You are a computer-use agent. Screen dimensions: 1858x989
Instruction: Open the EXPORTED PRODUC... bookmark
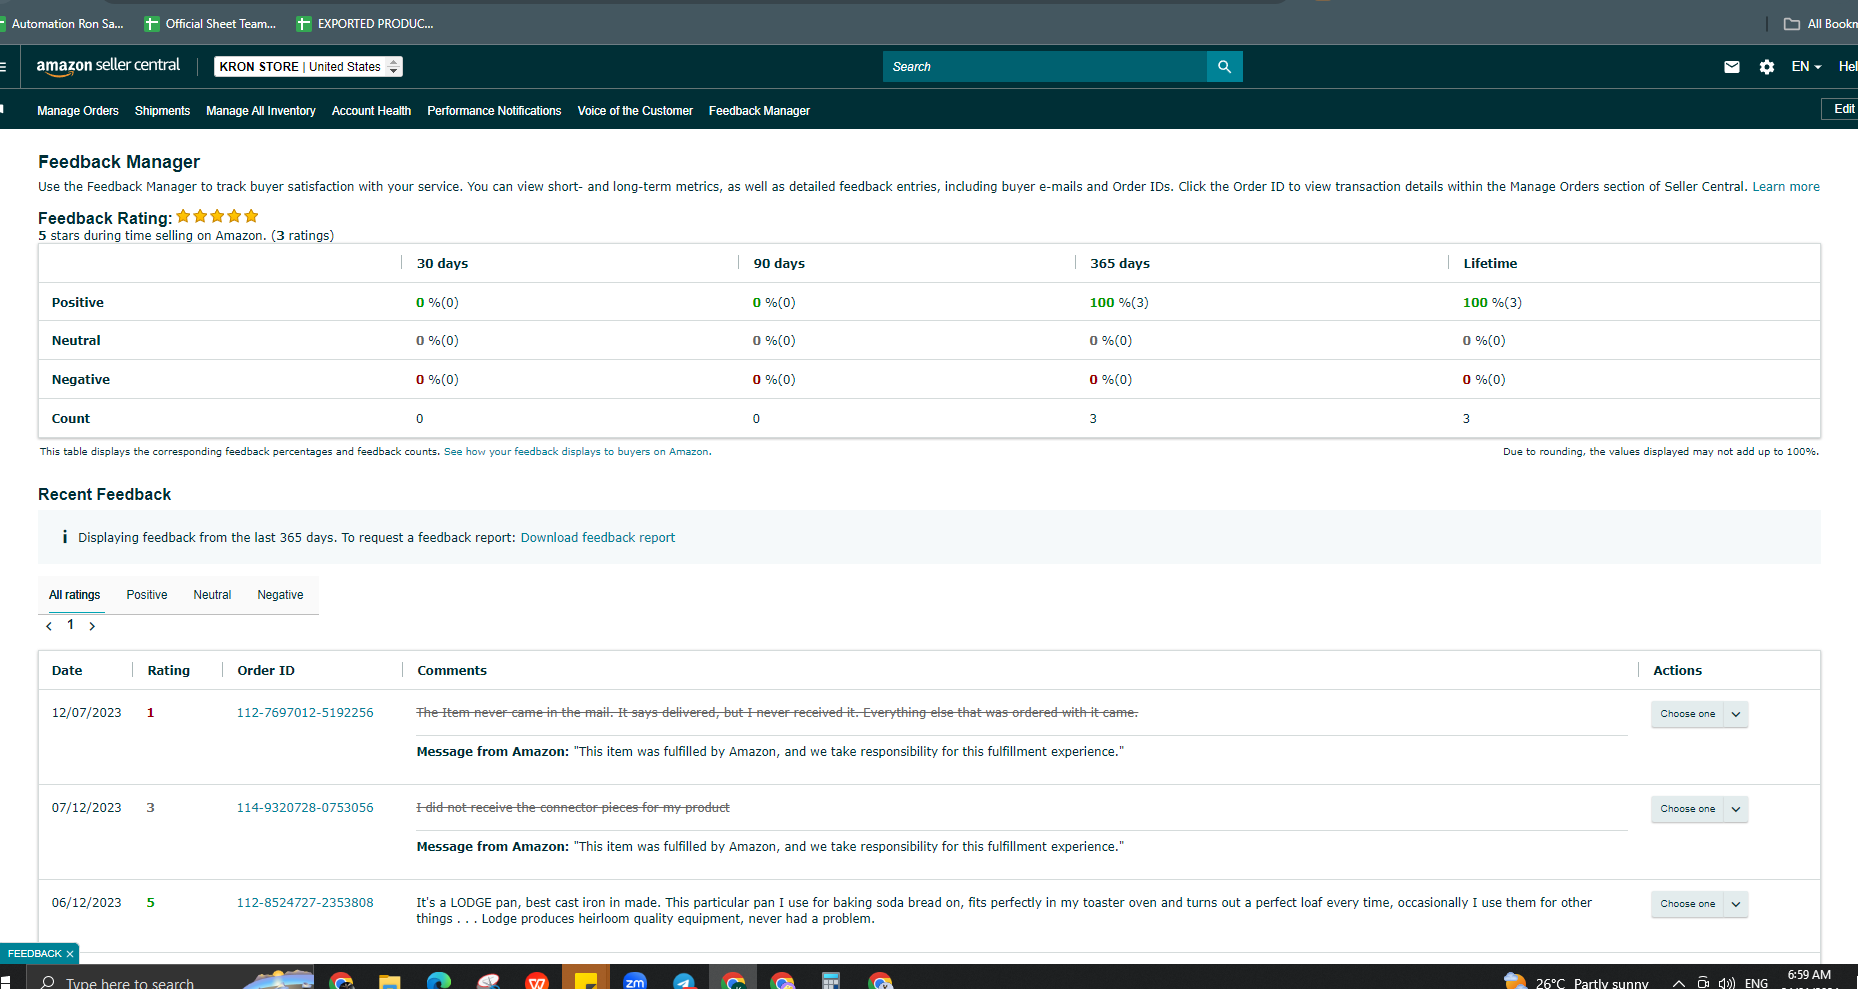coord(365,23)
